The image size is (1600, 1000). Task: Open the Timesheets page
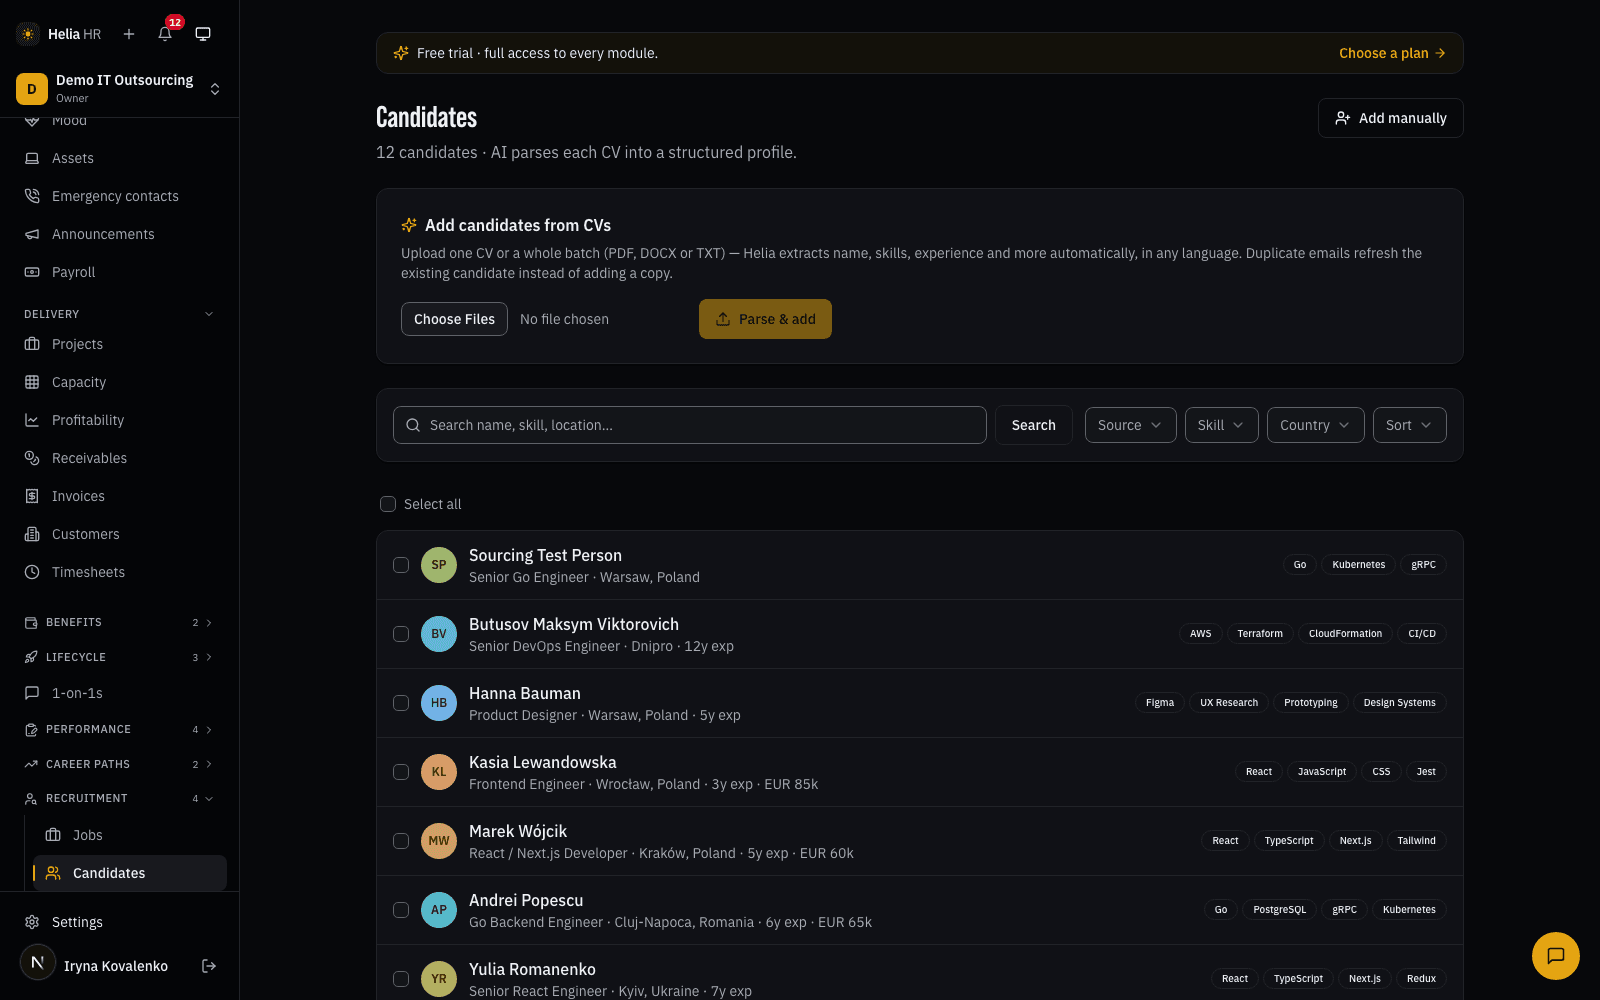click(119, 572)
